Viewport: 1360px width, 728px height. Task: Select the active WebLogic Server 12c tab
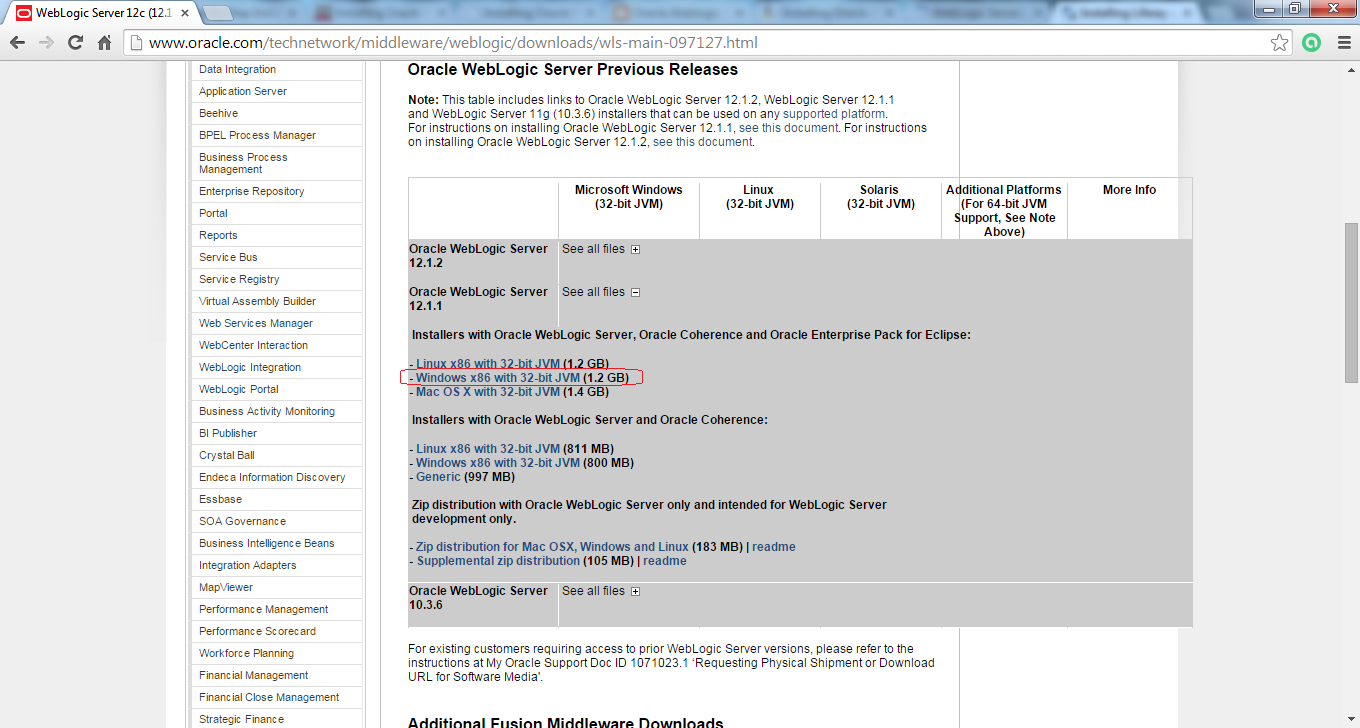80,13
